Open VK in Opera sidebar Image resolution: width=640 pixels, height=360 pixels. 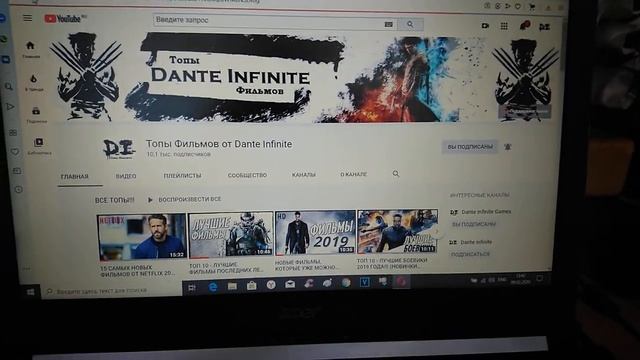point(6,60)
